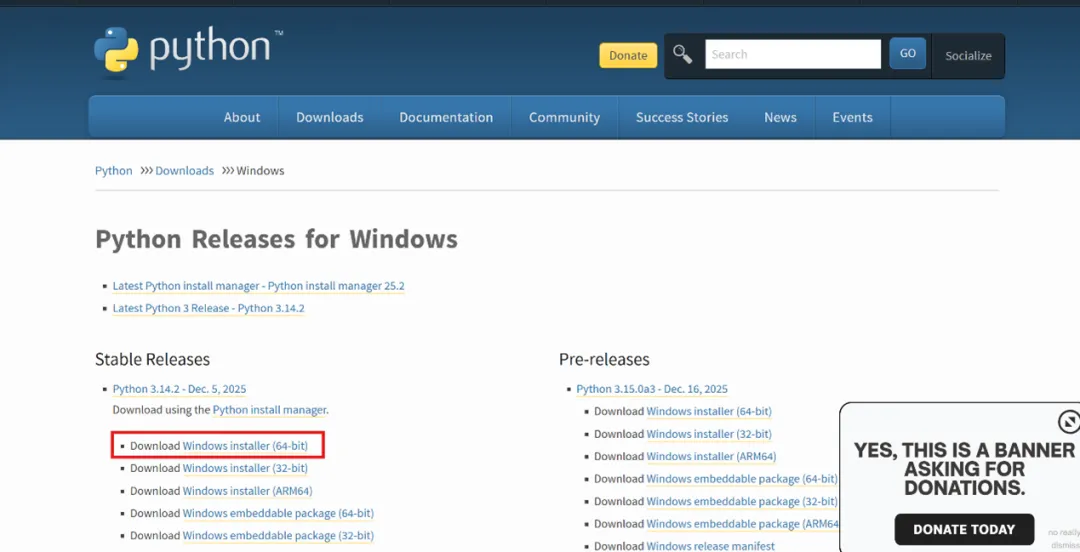Image resolution: width=1080 pixels, height=552 pixels.
Task: Open the Documentation menu
Action: (x=446, y=117)
